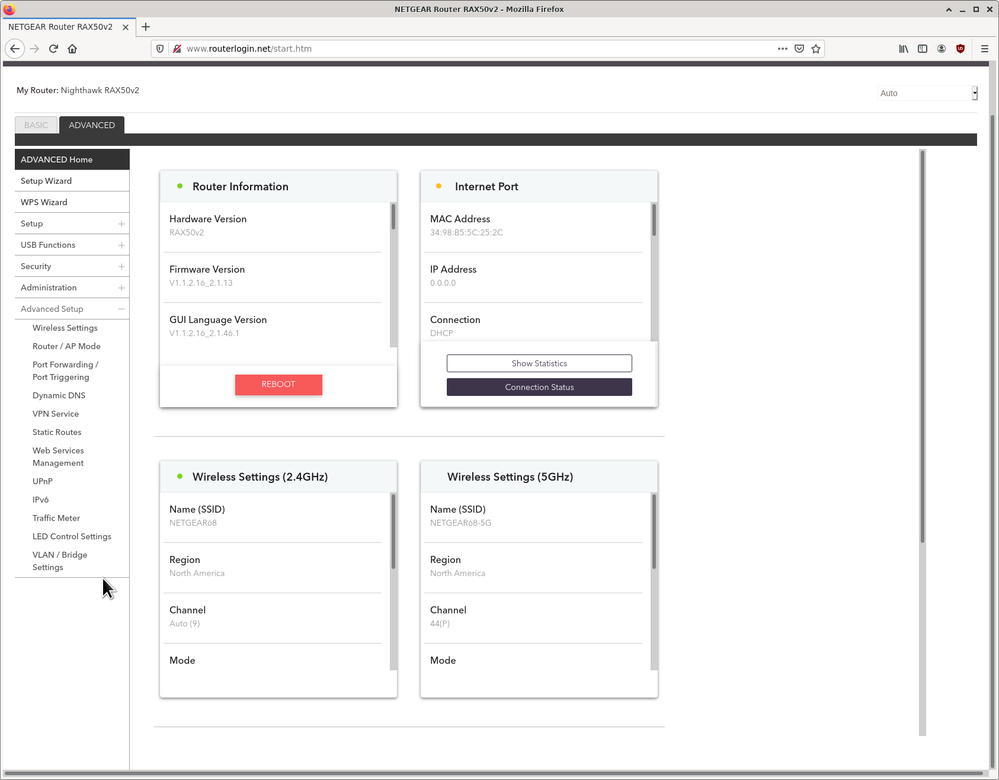999x780 pixels.
Task: Save page to Pocket icon
Action: (x=799, y=48)
